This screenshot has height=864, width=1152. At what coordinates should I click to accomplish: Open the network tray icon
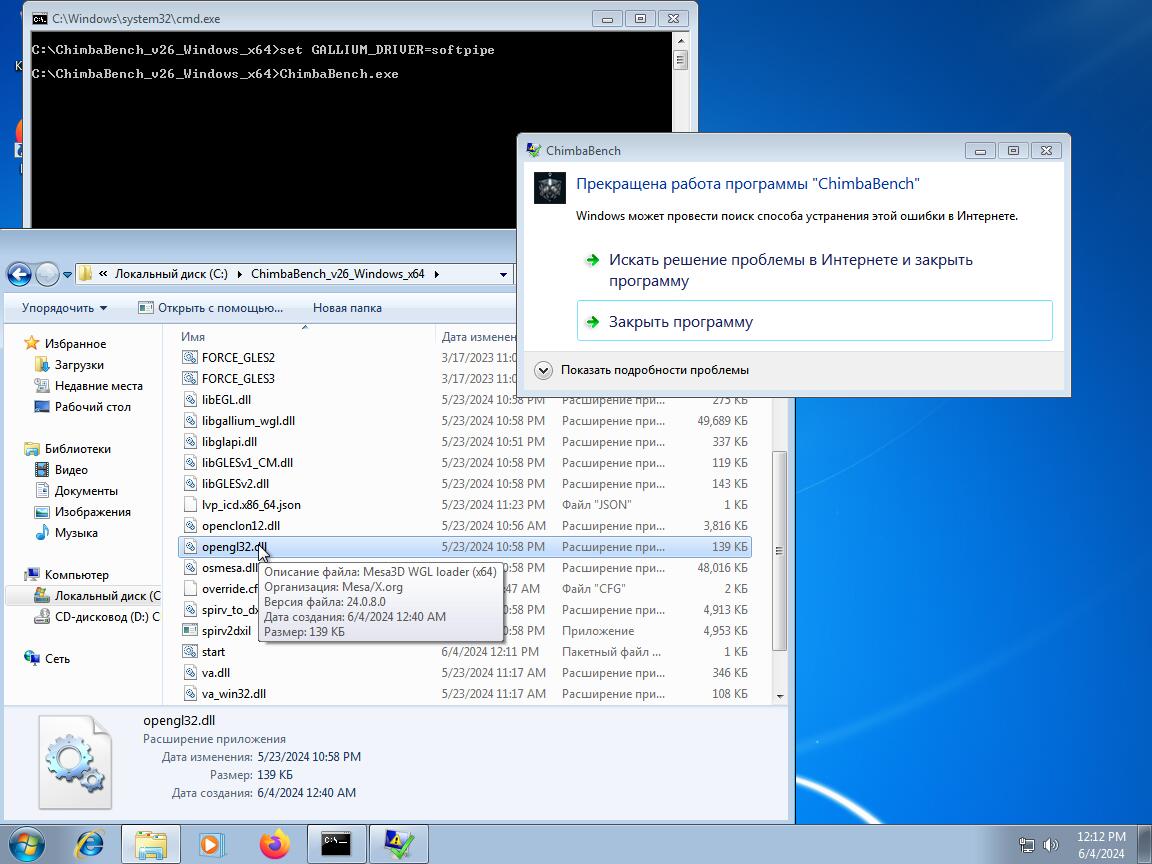tap(1027, 845)
